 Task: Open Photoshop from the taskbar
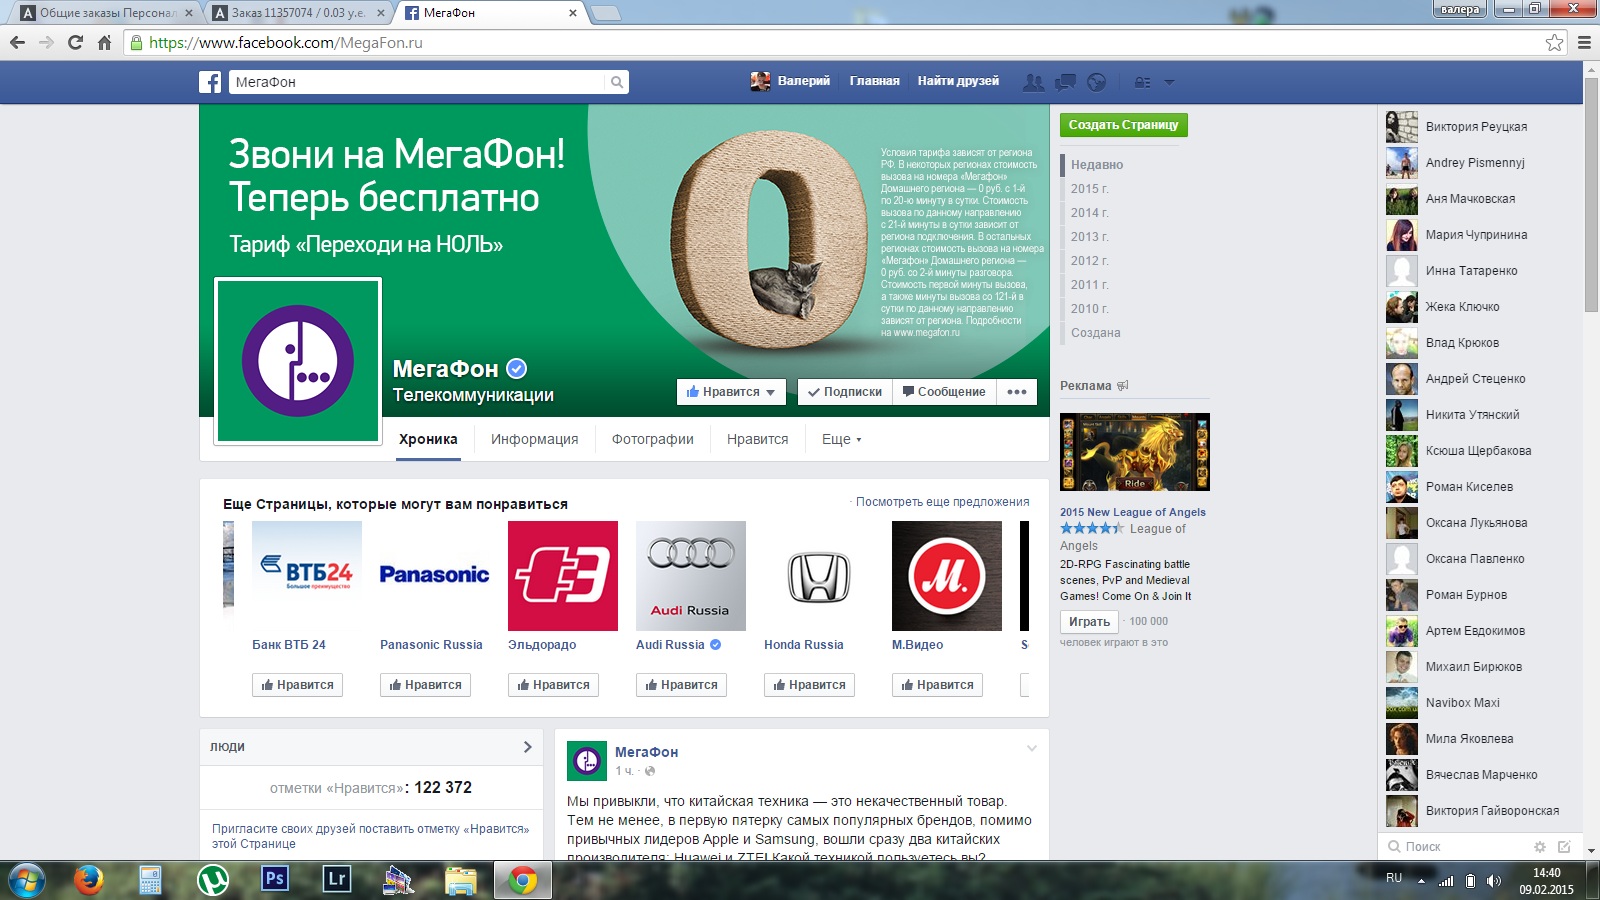pos(274,879)
